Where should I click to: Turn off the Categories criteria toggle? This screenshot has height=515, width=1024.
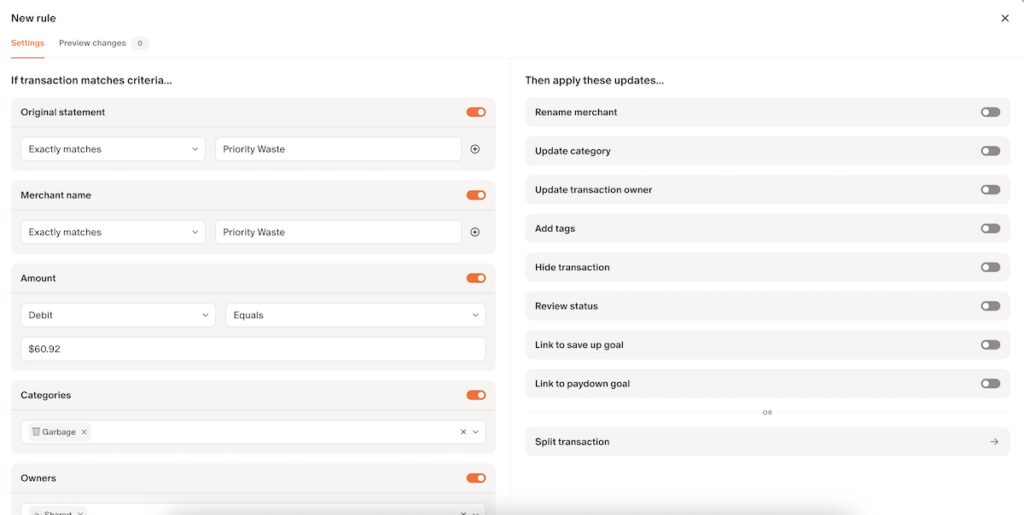476,395
